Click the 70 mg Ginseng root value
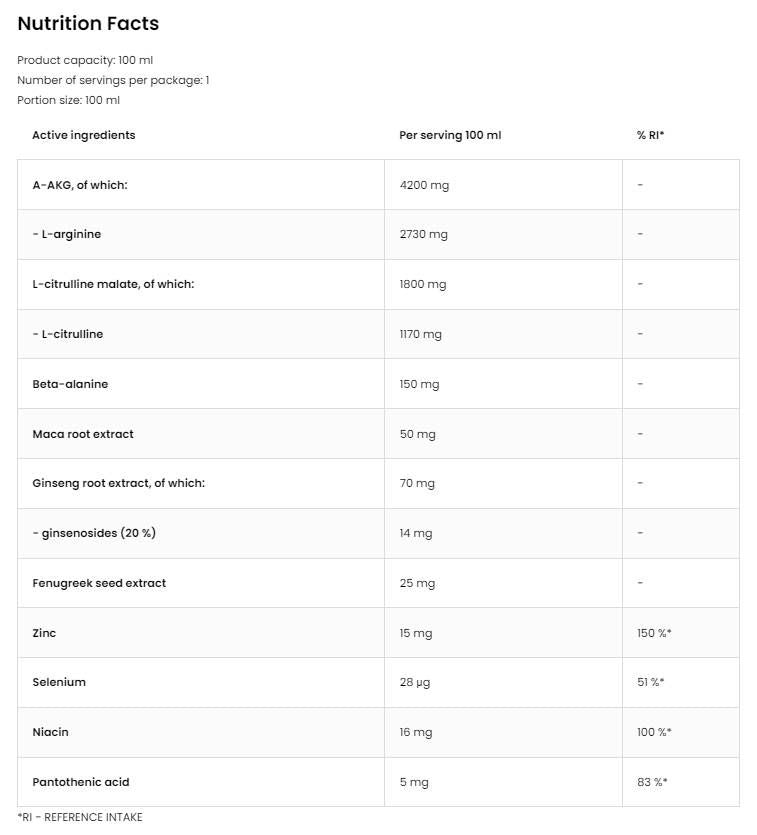 (417, 483)
